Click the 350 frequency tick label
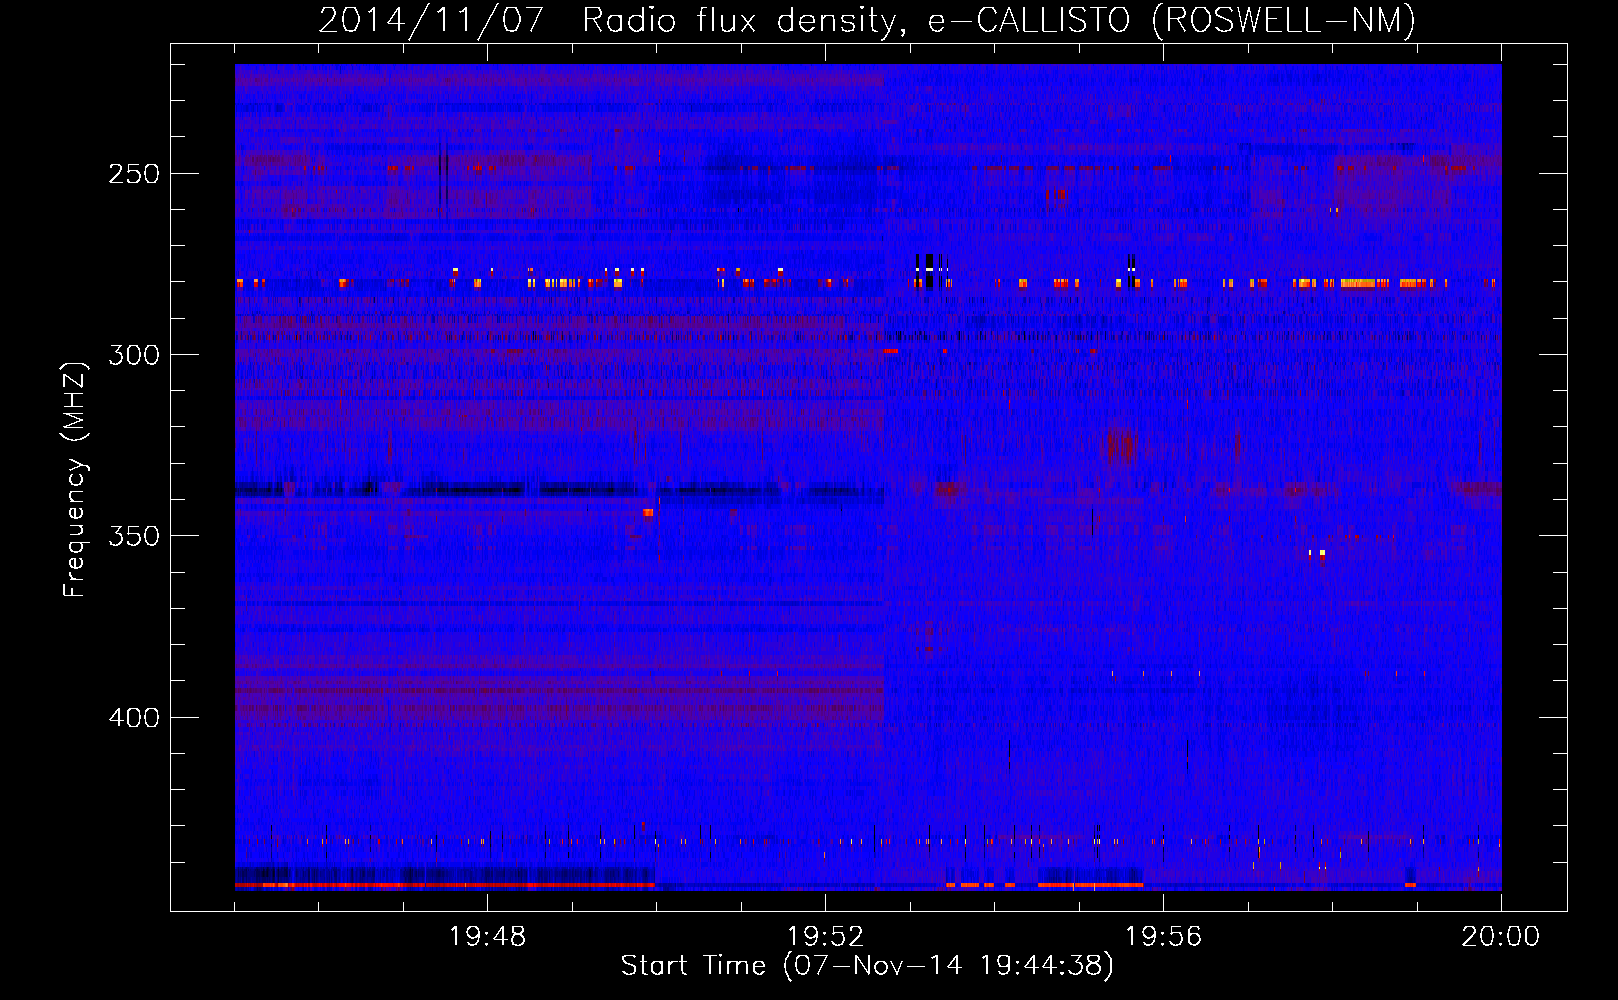The height and width of the screenshot is (1000, 1618). [134, 536]
